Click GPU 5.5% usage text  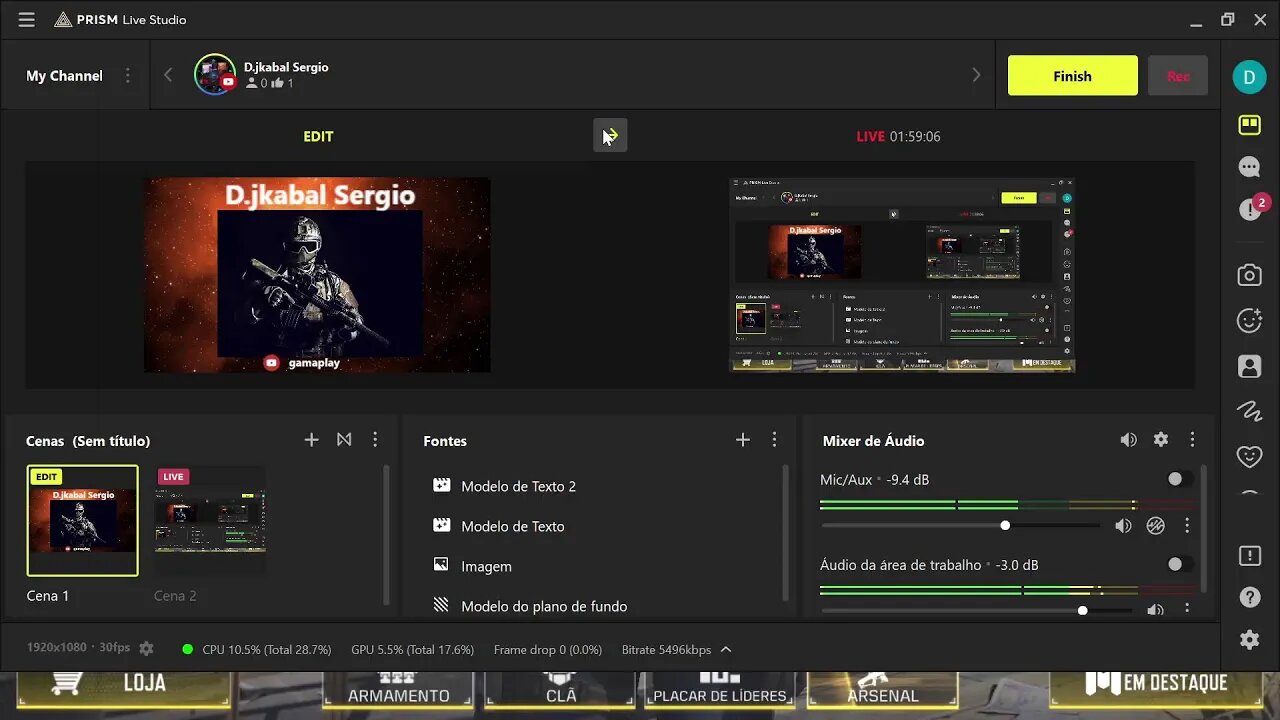point(412,650)
